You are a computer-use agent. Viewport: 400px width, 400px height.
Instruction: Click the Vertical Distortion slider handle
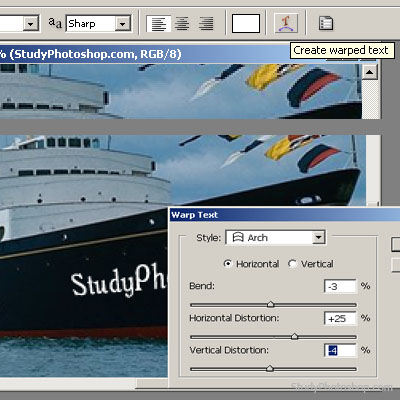pyautogui.click(x=270, y=368)
